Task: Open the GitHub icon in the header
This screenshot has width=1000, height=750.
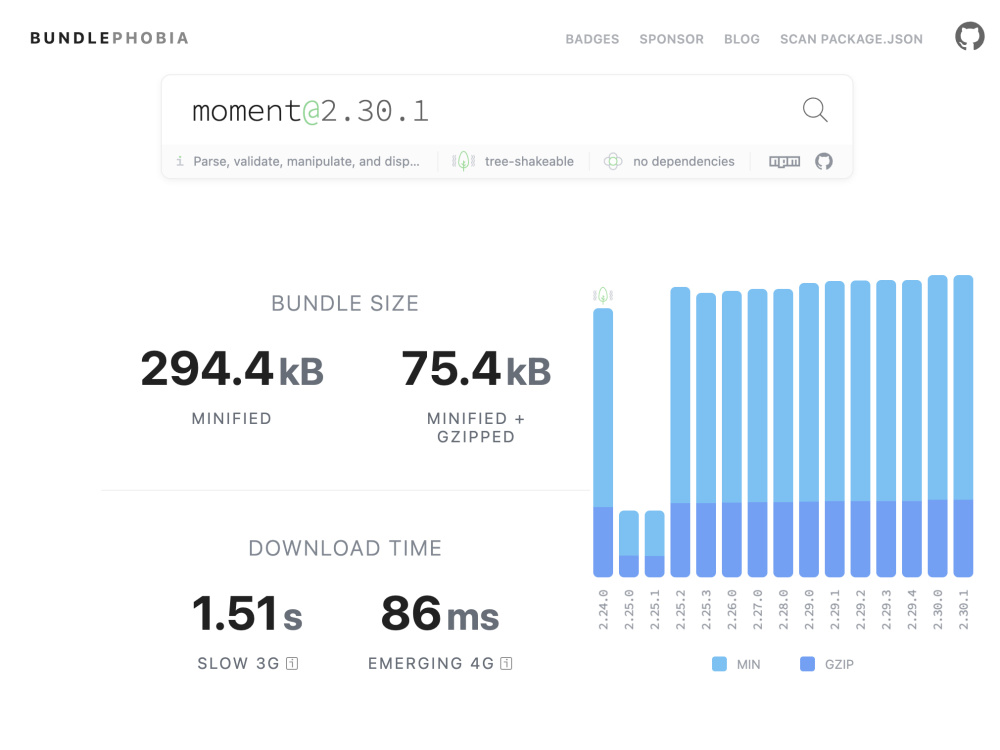Action: pos(969,36)
